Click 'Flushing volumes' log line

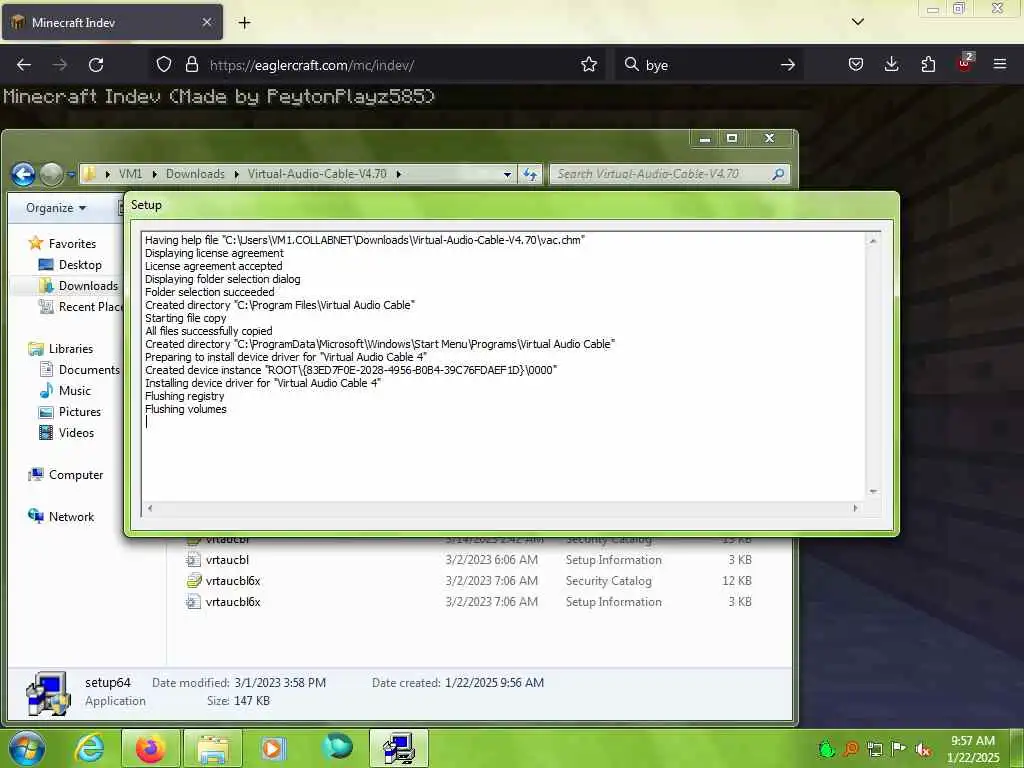185,409
